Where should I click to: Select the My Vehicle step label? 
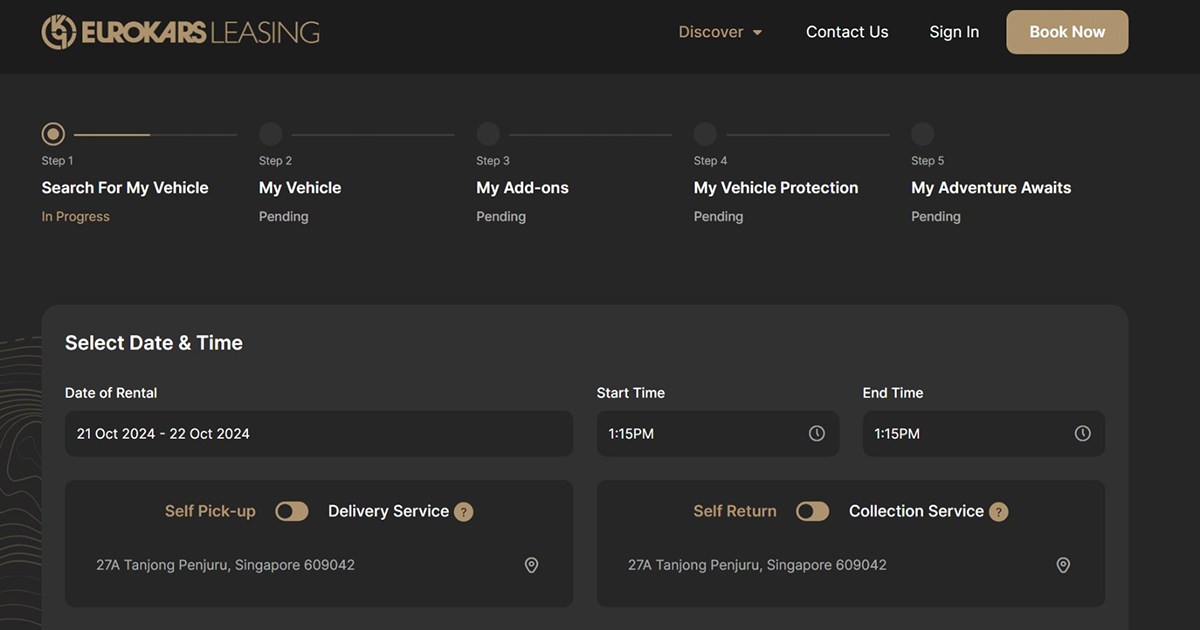[x=300, y=188]
